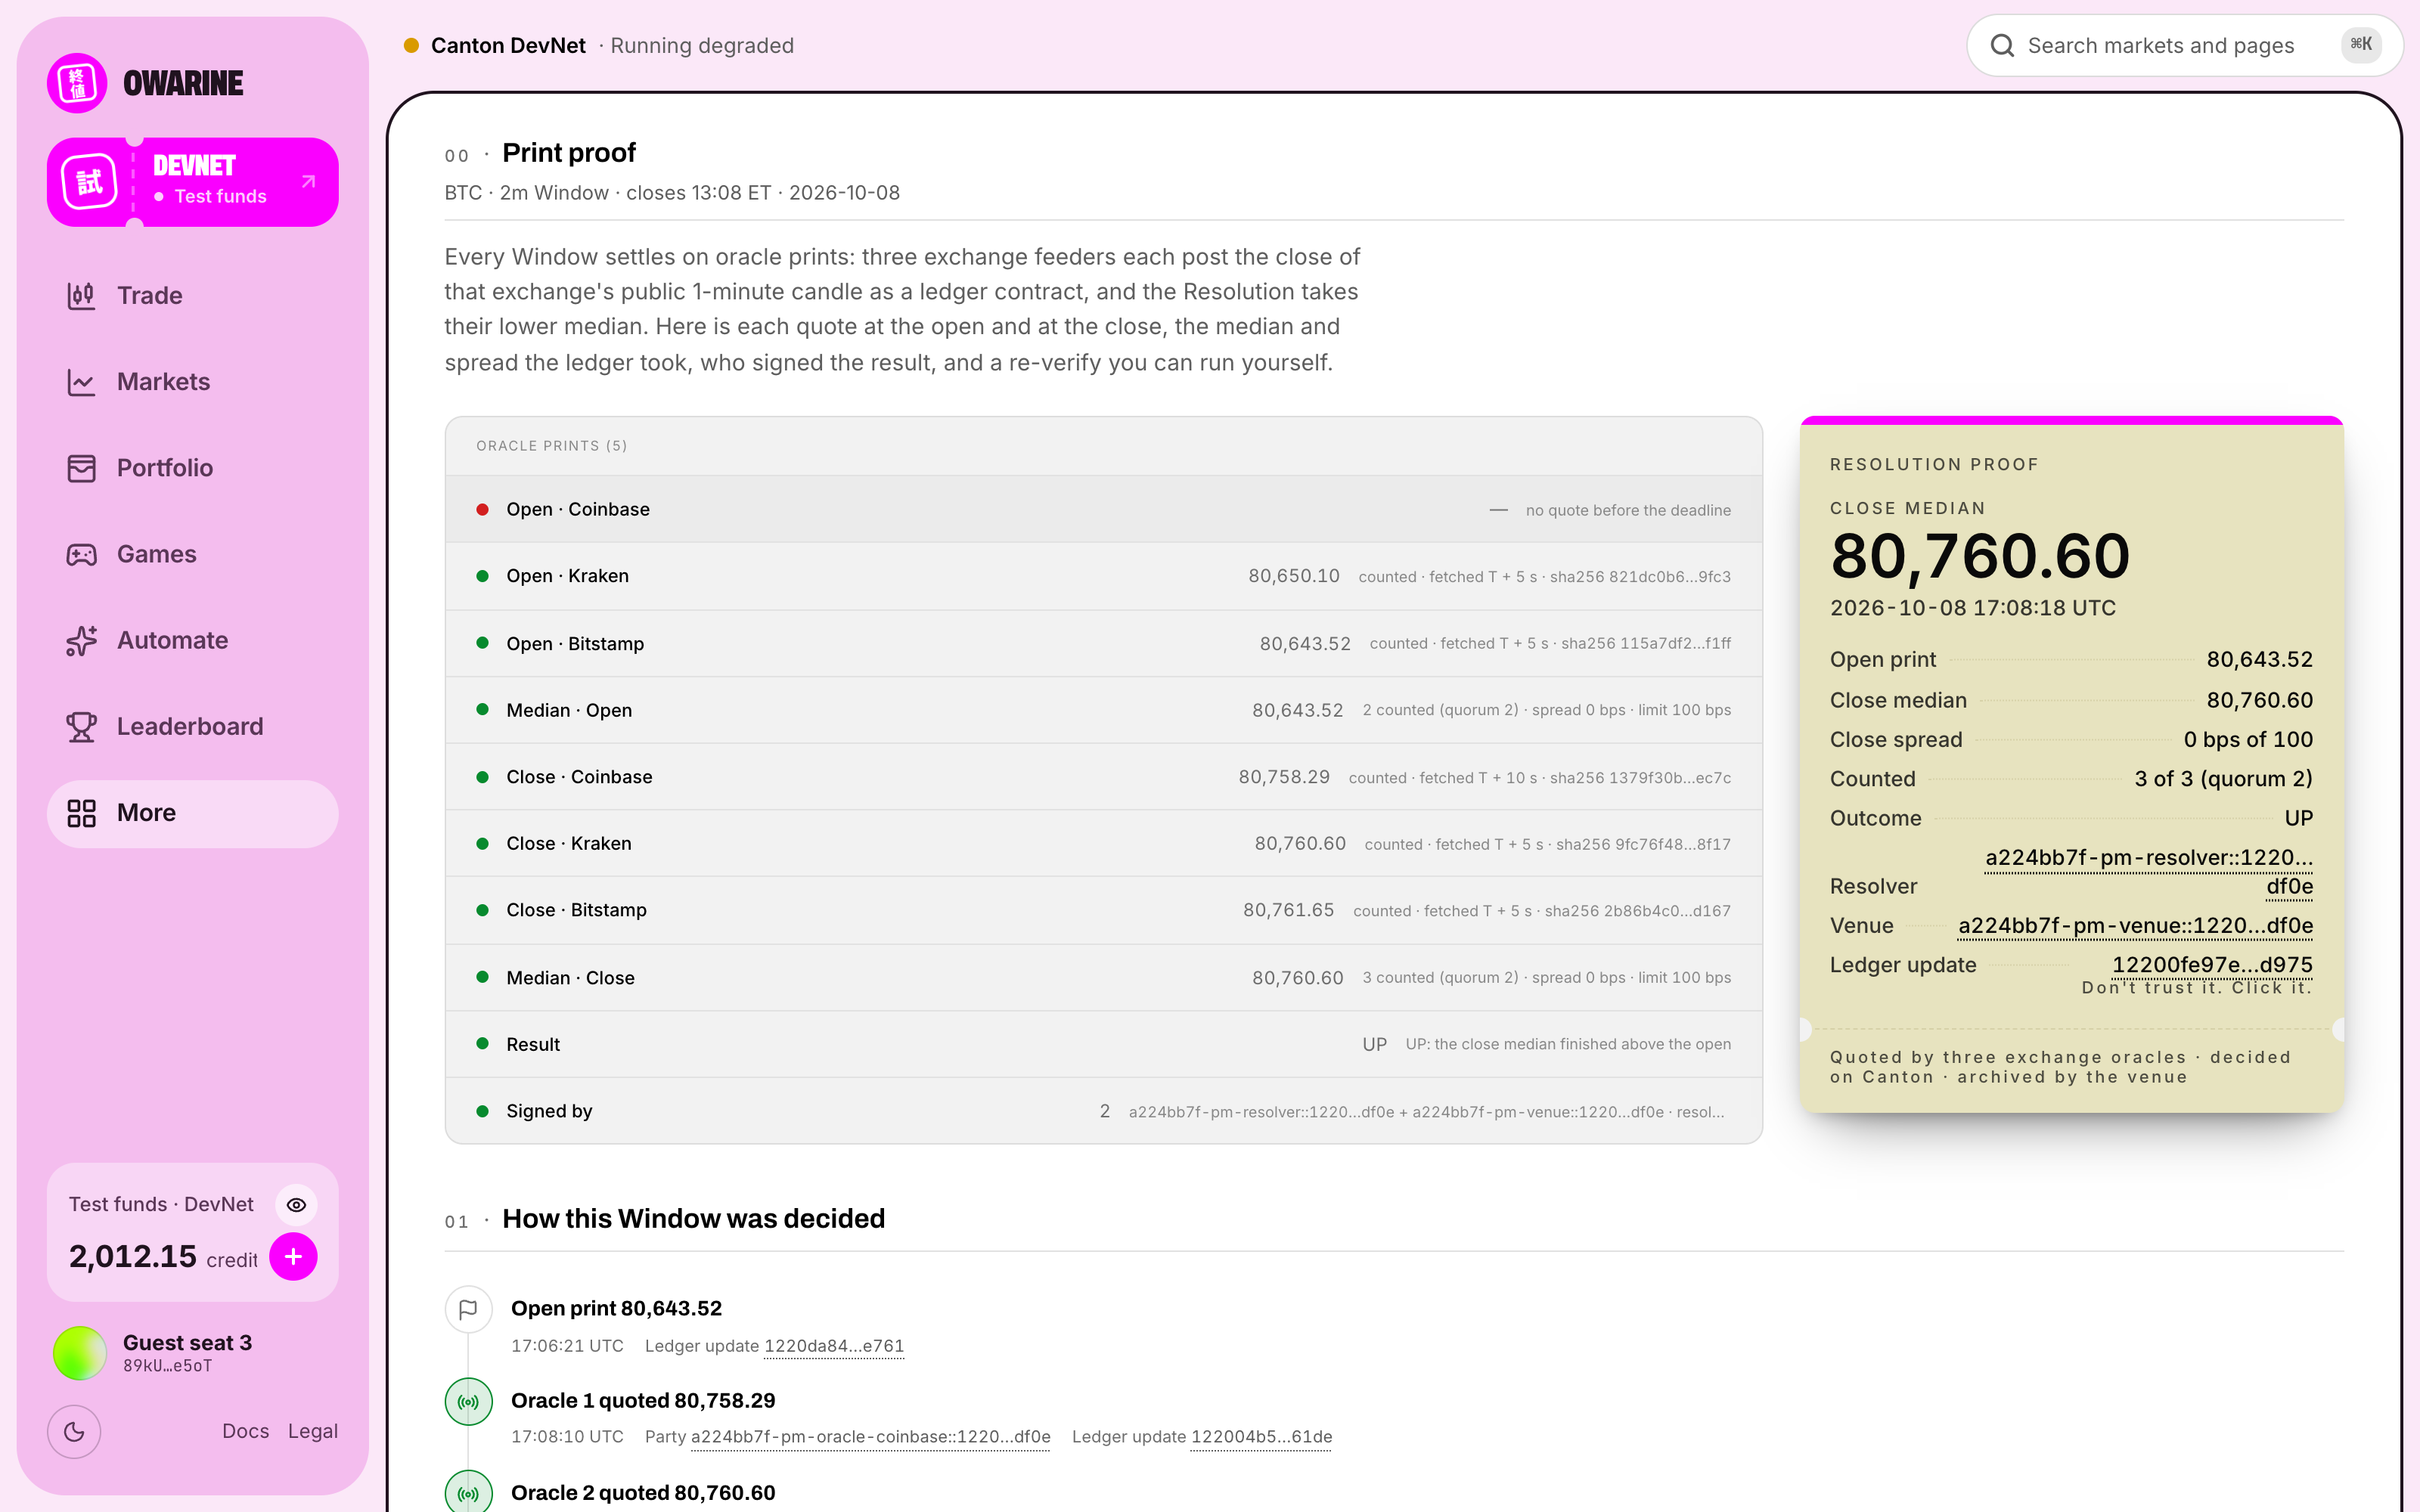Click the Trade candlestick icon

(x=81, y=295)
